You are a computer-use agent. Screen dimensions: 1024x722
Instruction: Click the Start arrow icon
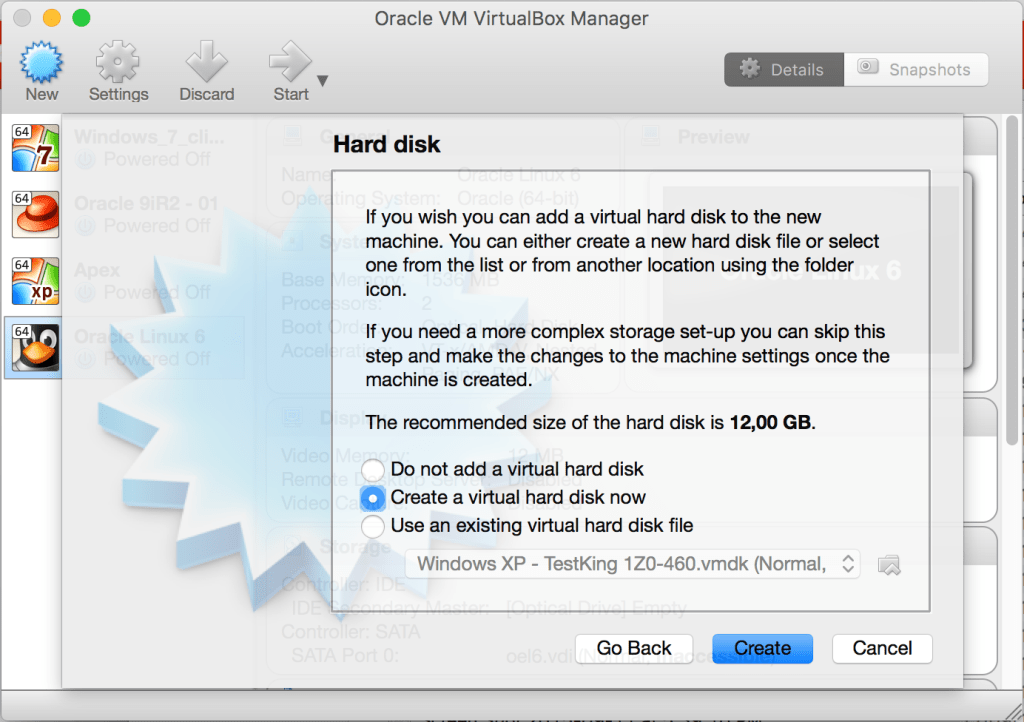tap(290, 63)
